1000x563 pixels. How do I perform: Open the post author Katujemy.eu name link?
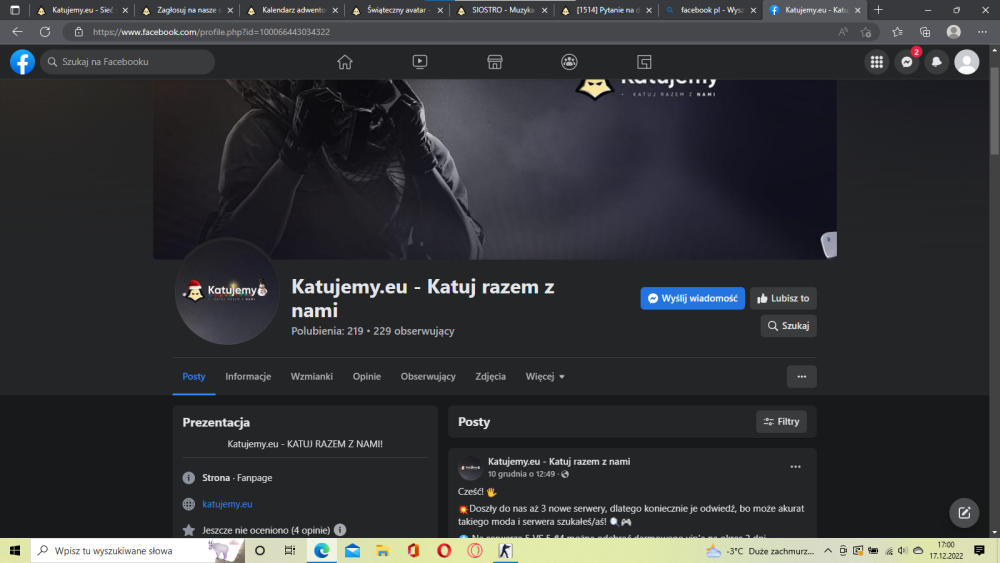click(559, 462)
